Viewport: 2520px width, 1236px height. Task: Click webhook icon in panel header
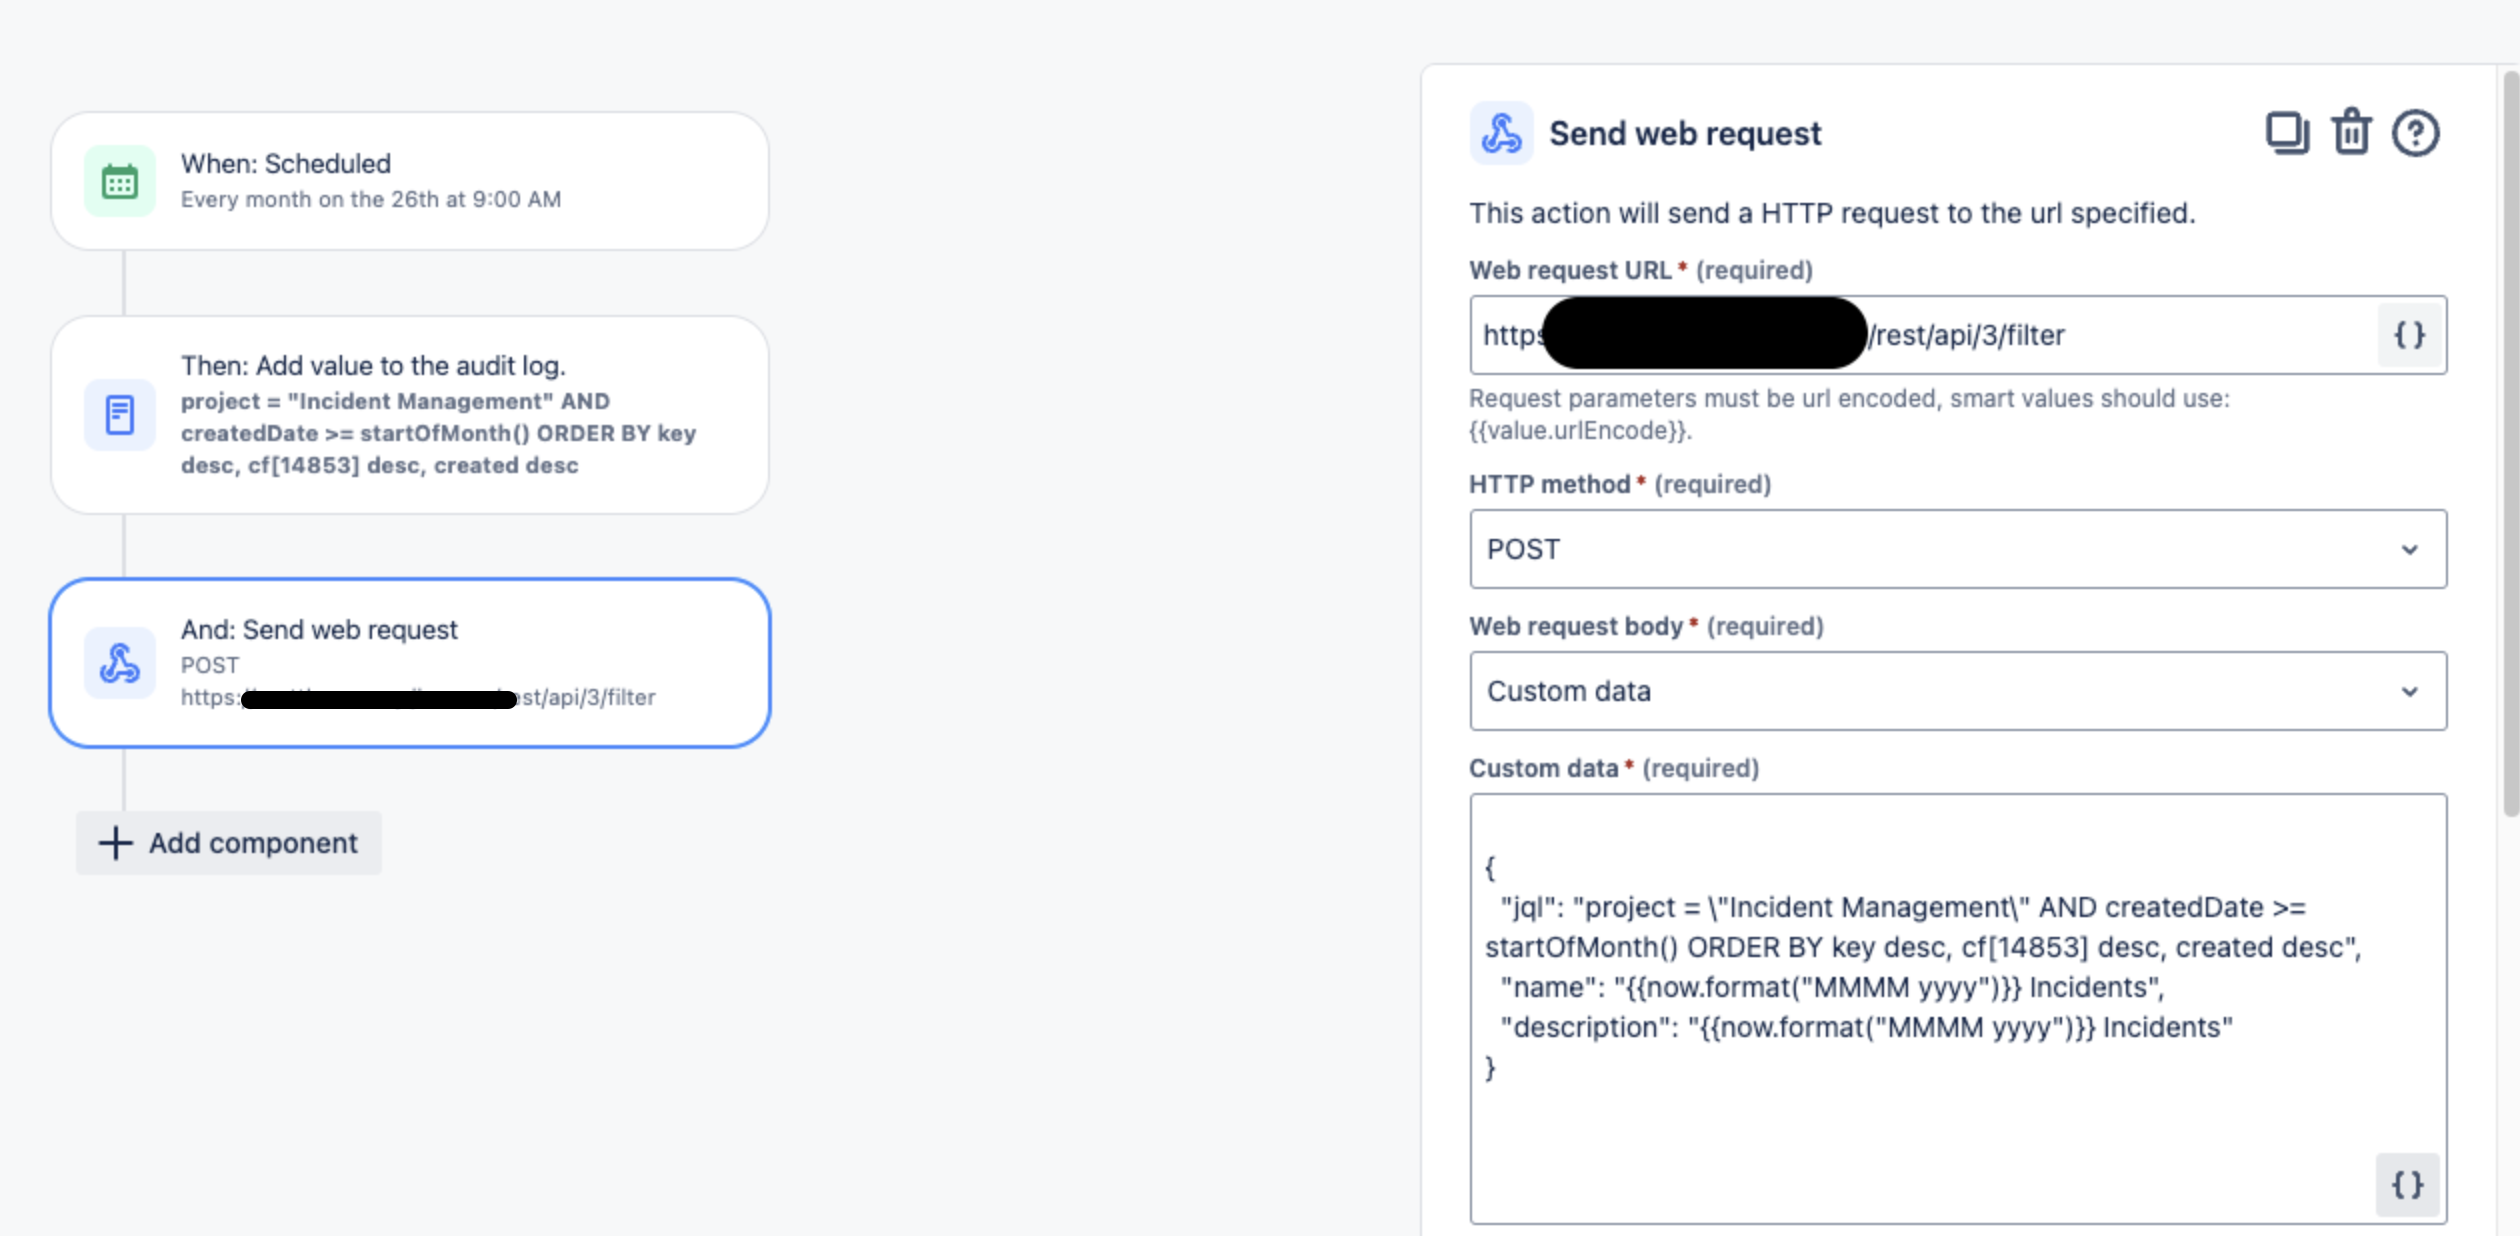1501,133
